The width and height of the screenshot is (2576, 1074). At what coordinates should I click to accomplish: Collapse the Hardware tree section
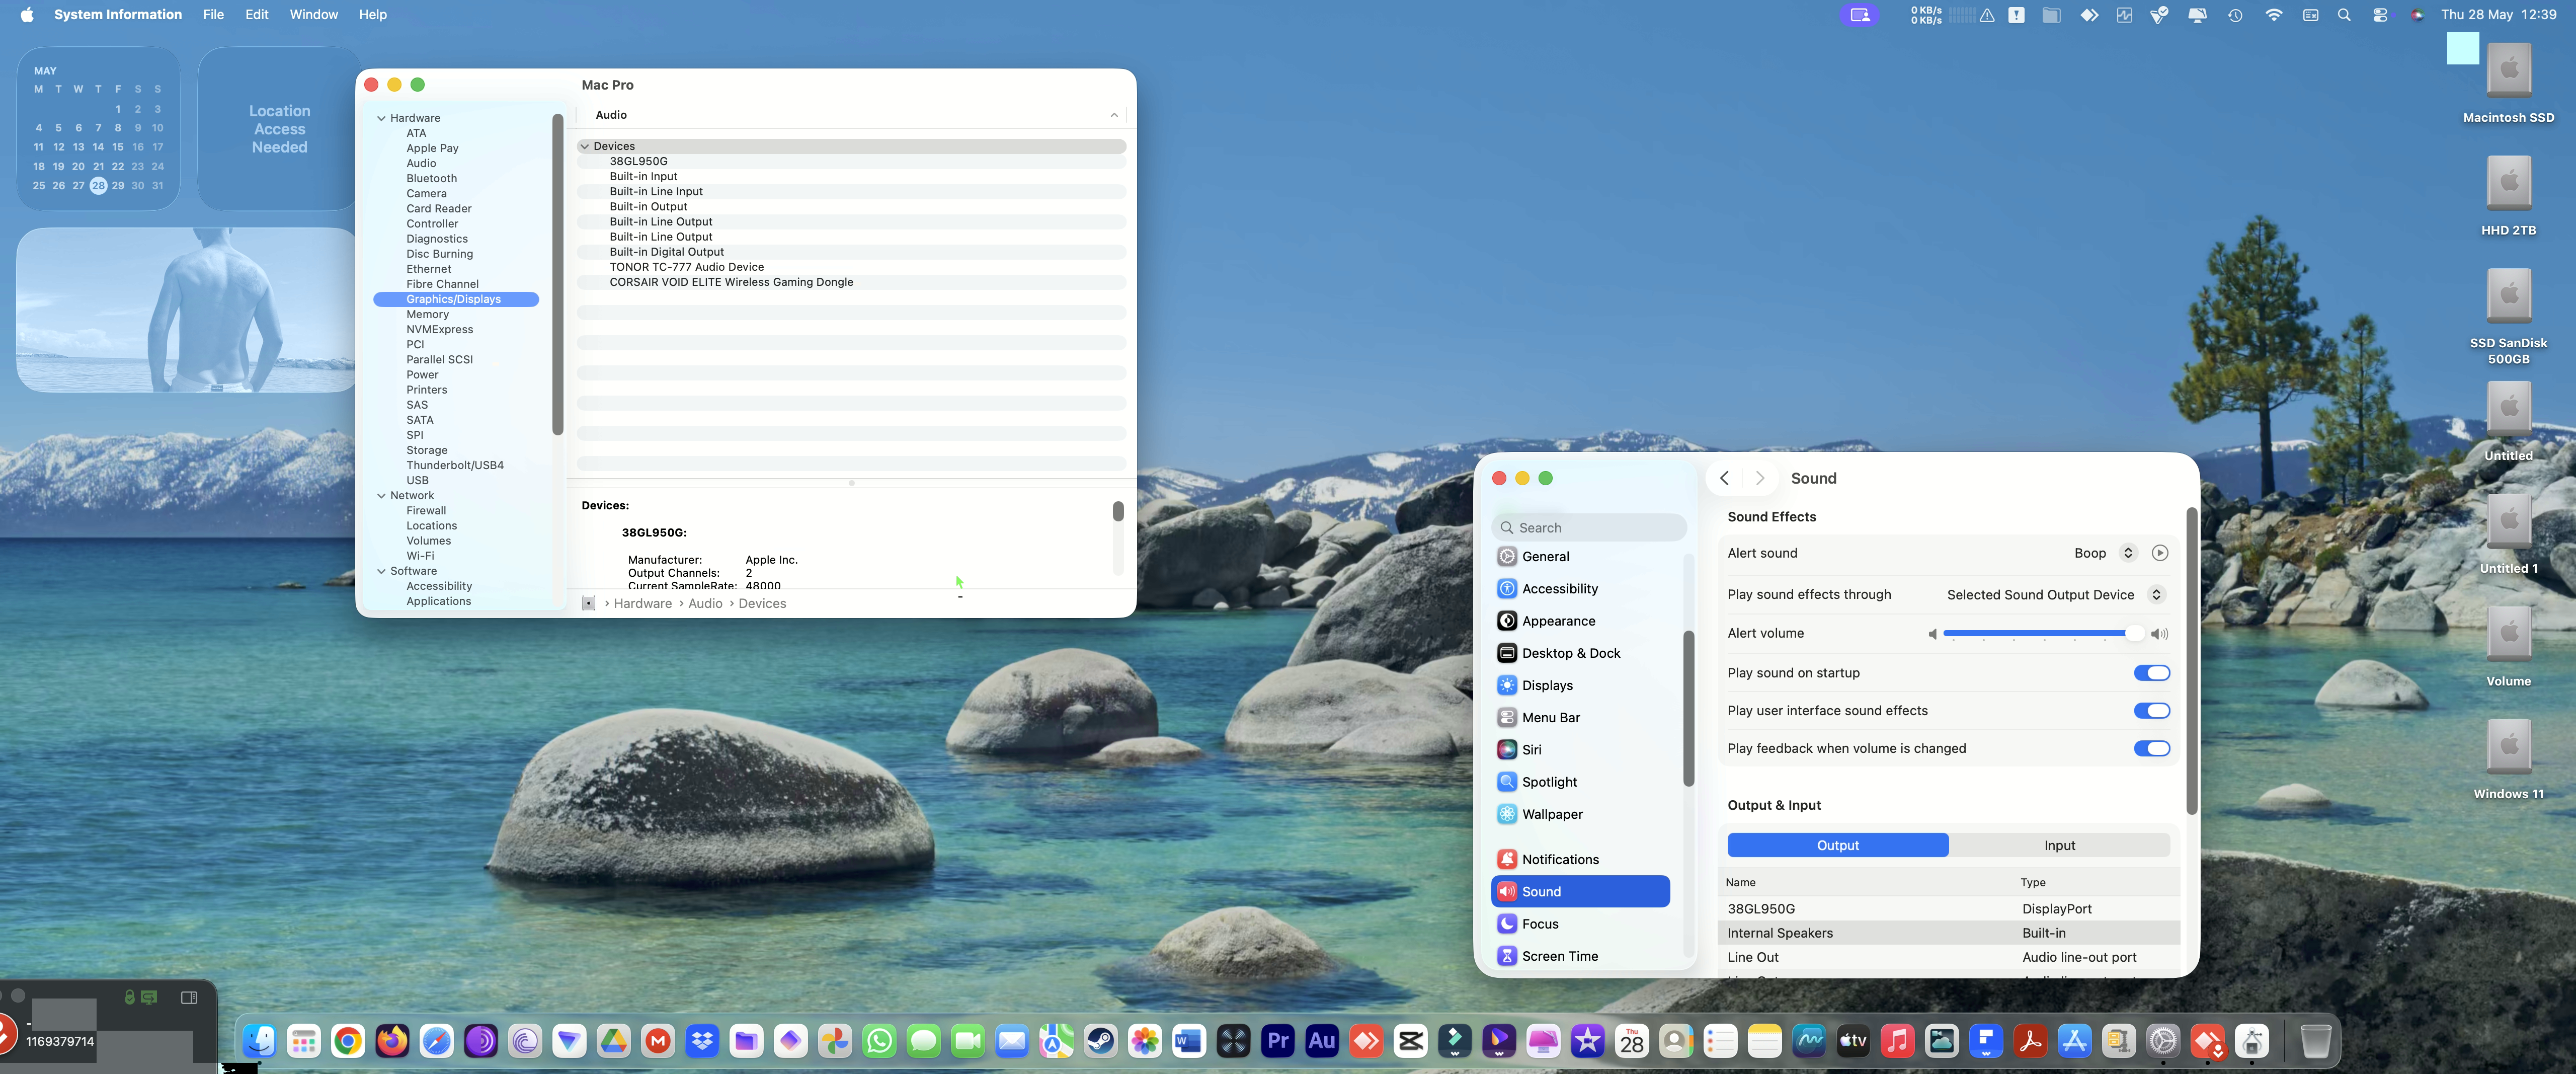381,118
